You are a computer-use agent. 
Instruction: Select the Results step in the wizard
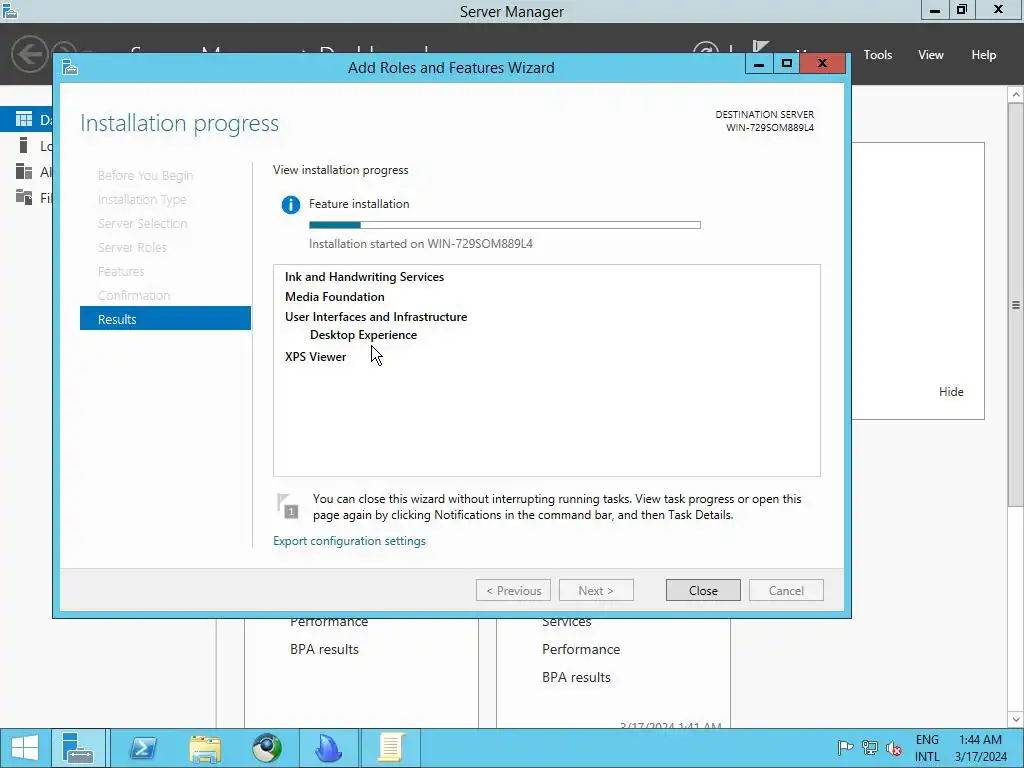click(x=165, y=319)
